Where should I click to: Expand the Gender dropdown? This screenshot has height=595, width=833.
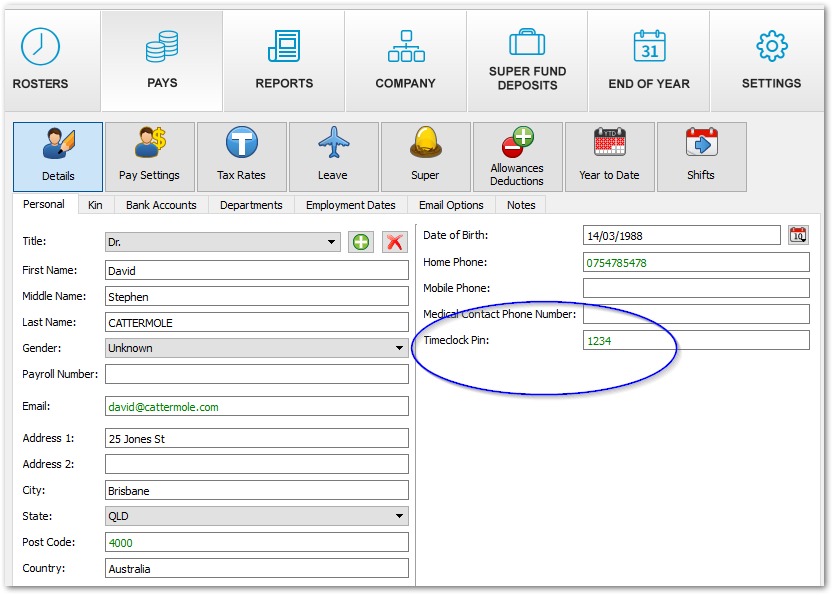tap(399, 348)
